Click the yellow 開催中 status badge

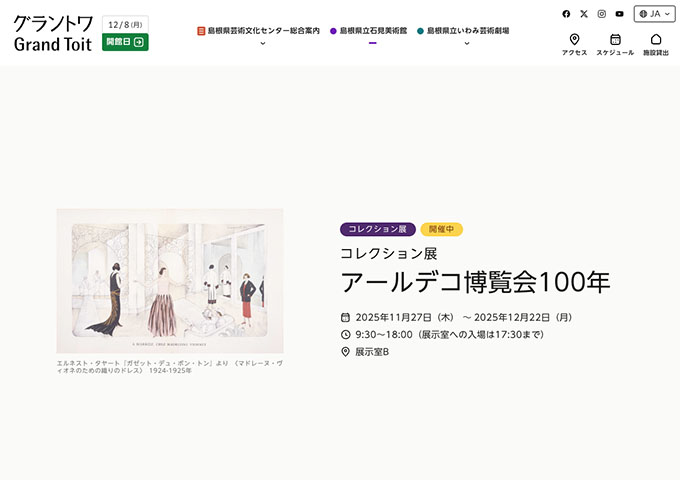(x=441, y=229)
